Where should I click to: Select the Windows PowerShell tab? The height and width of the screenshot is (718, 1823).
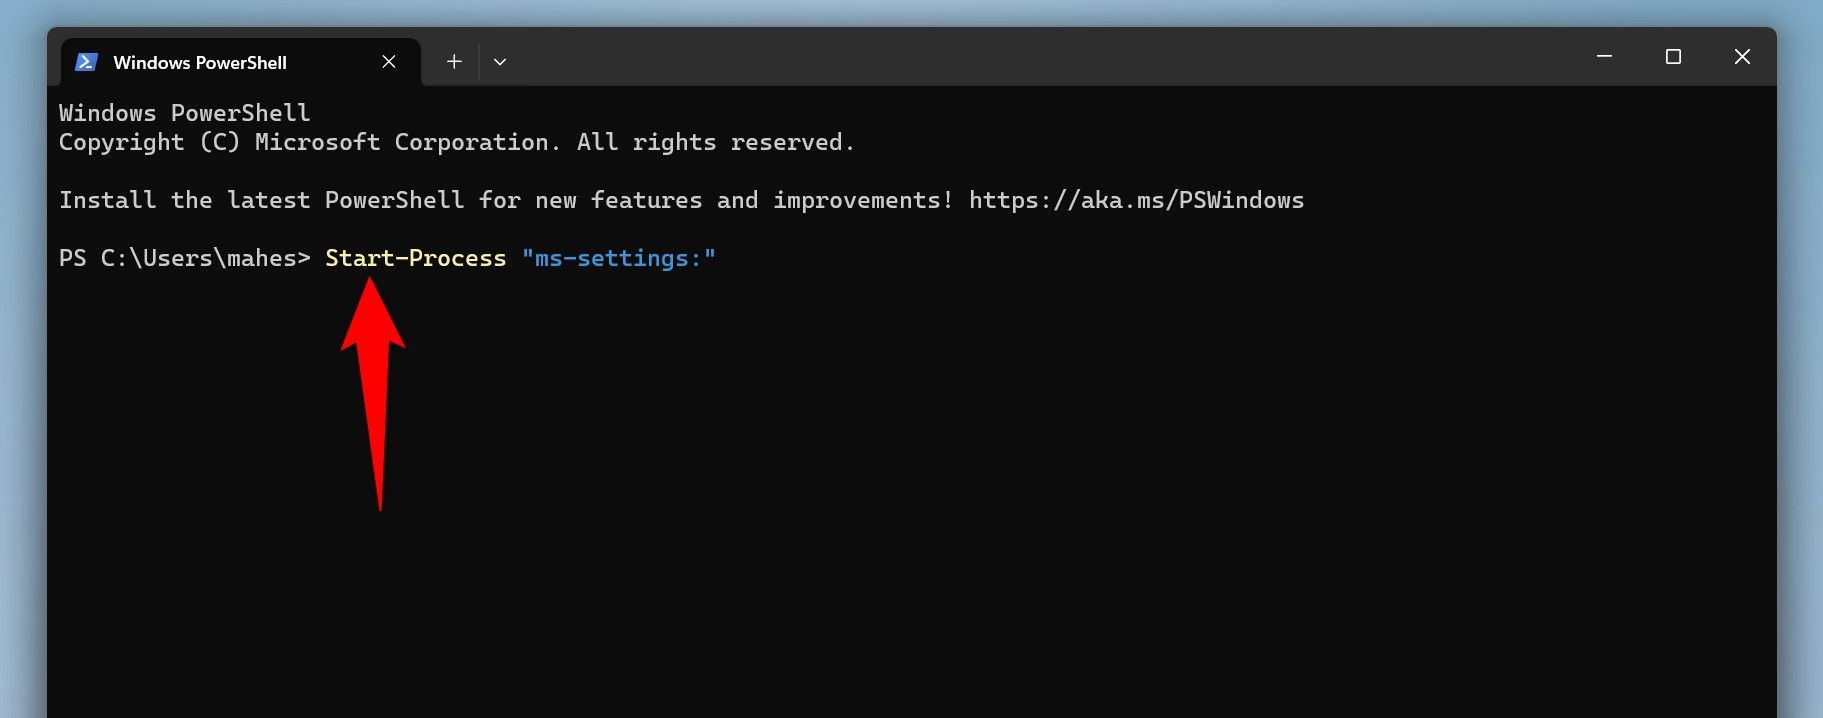pyautogui.click(x=200, y=62)
